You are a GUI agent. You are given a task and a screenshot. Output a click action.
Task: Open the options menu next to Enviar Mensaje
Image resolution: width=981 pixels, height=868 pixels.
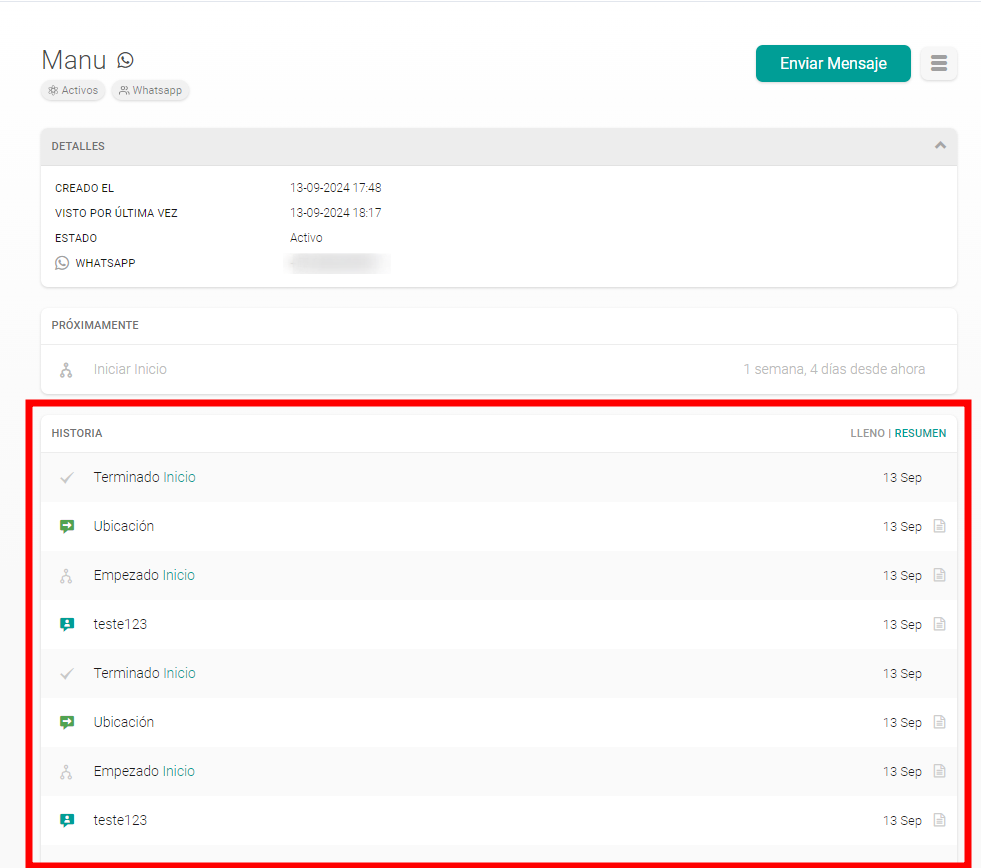click(x=938, y=63)
